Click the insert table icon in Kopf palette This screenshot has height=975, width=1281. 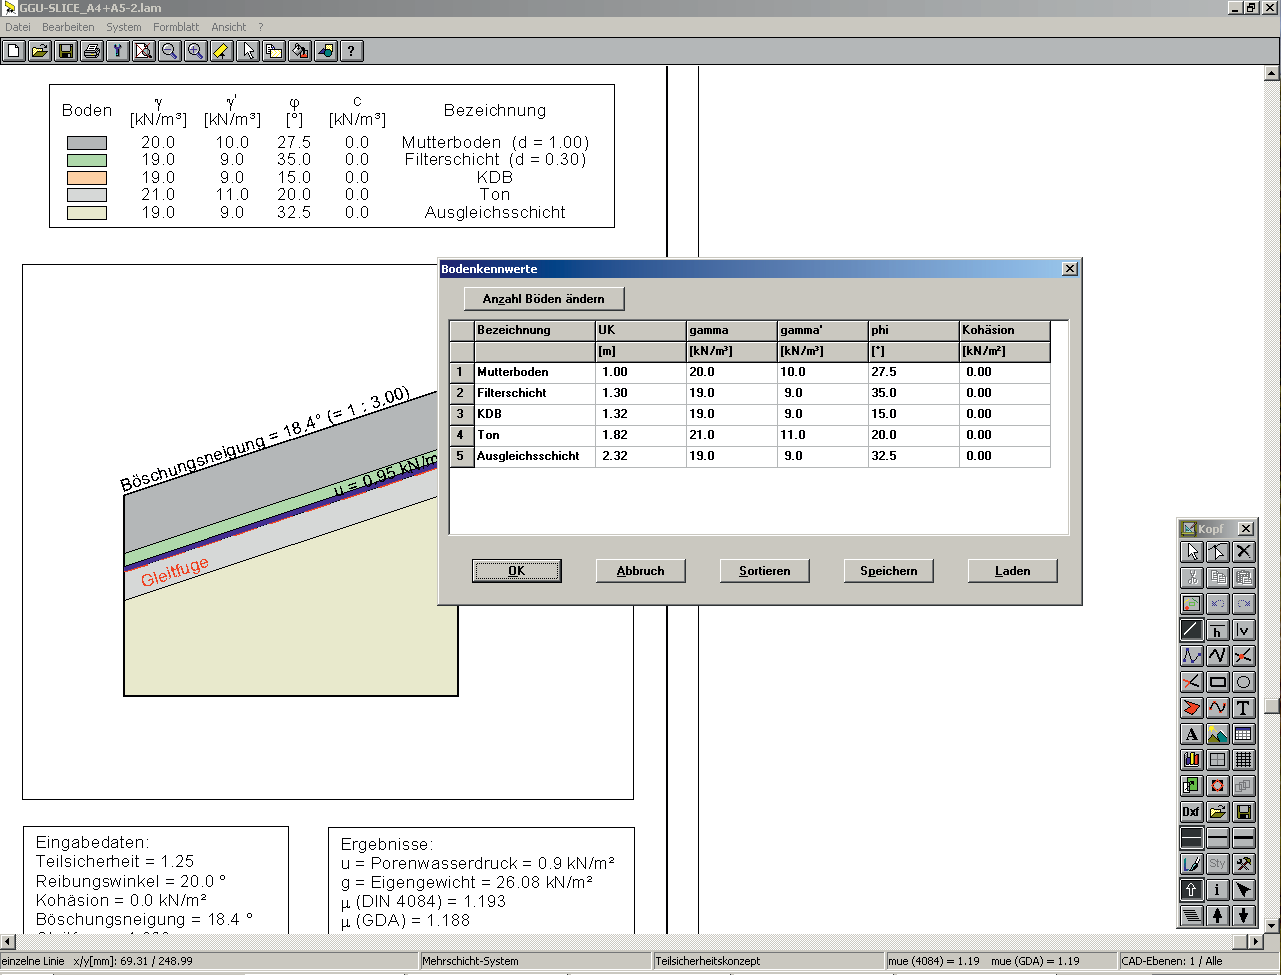pyautogui.click(x=1244, y=734)
